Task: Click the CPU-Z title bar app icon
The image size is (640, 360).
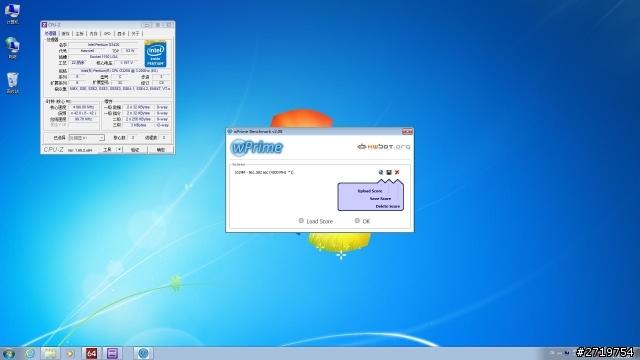Action: (44, 25)
